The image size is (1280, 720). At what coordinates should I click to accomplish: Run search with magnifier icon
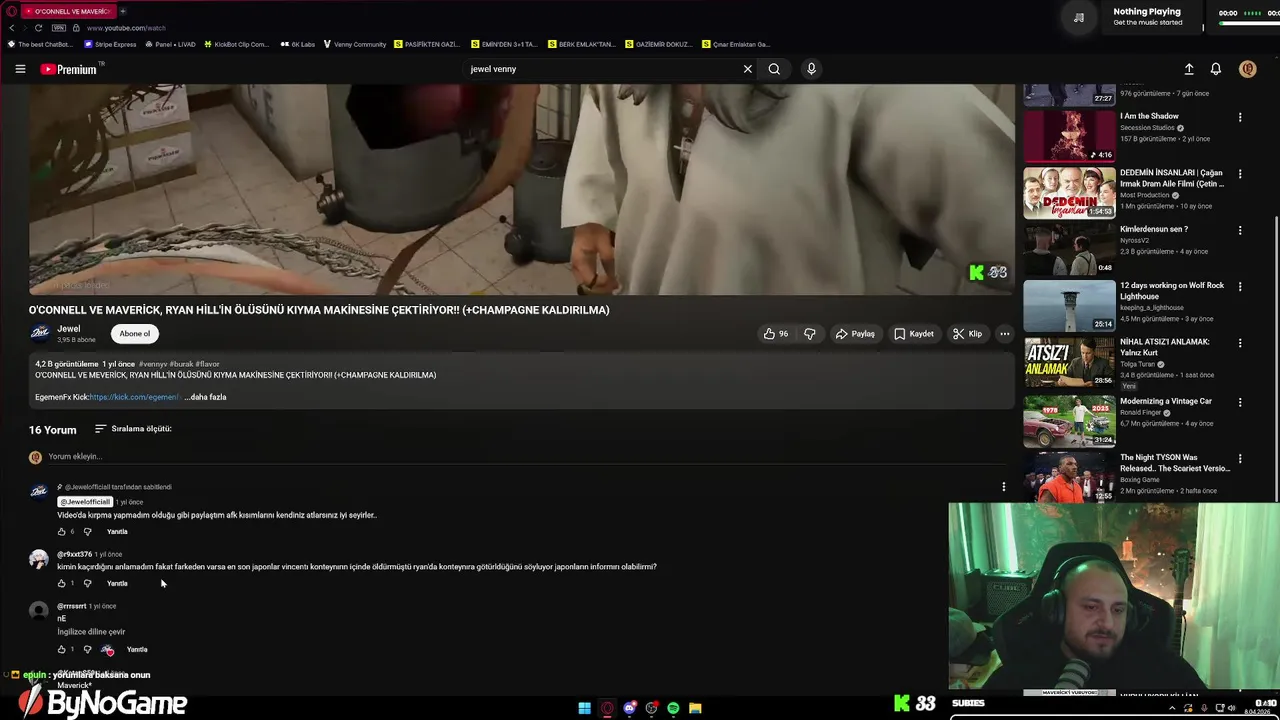tap(774, 69)
